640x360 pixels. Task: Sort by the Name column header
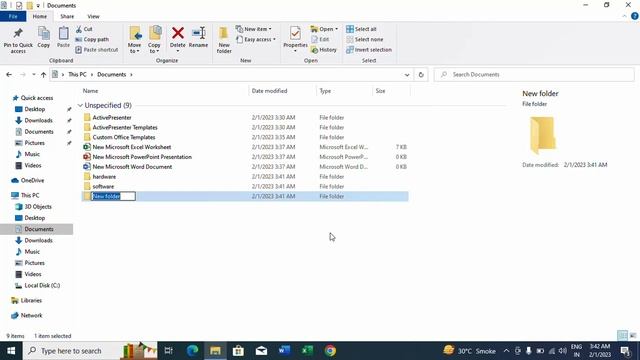click(165, 91)
